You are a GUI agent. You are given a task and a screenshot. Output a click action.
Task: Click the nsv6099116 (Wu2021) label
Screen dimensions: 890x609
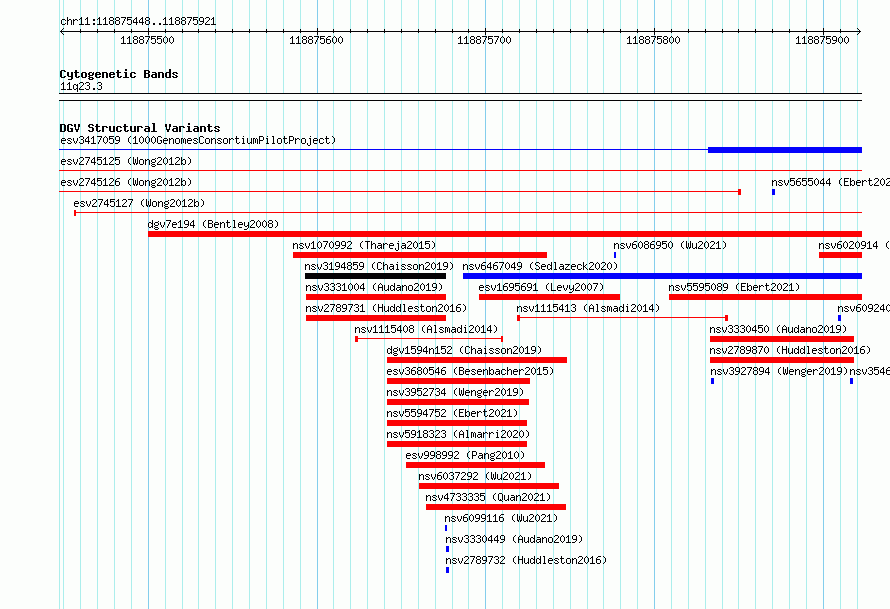pyautogui.click(x=501, y=518)
